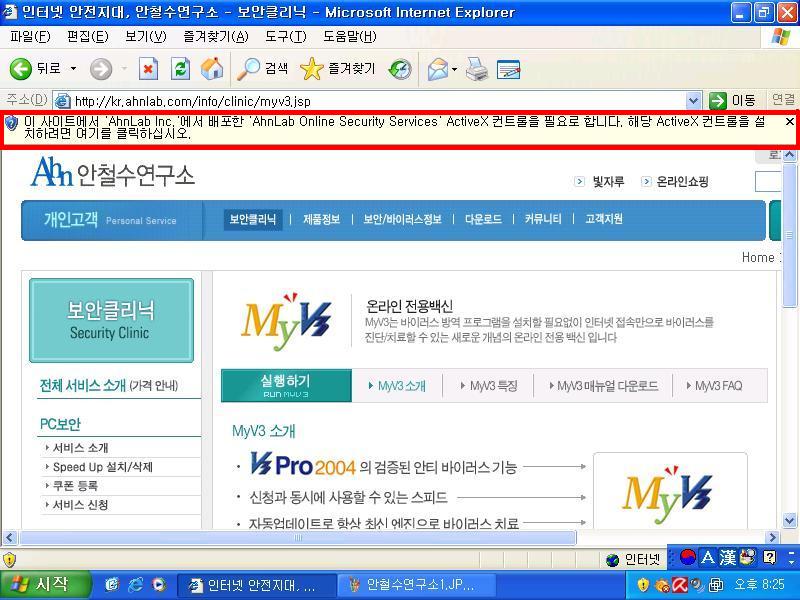
Task: Click the Forward arrow toolbar icon
Action: [x=101, y=69]
